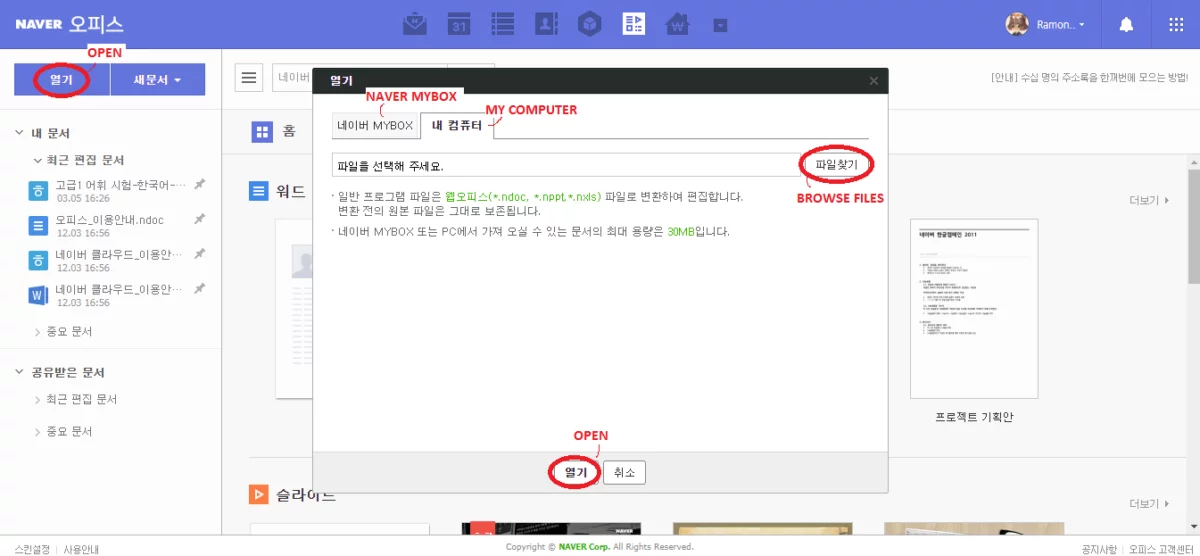Open Naver Mail from the top bar
This screenshot has width=1200, height=556.
[x=415, y=24]
